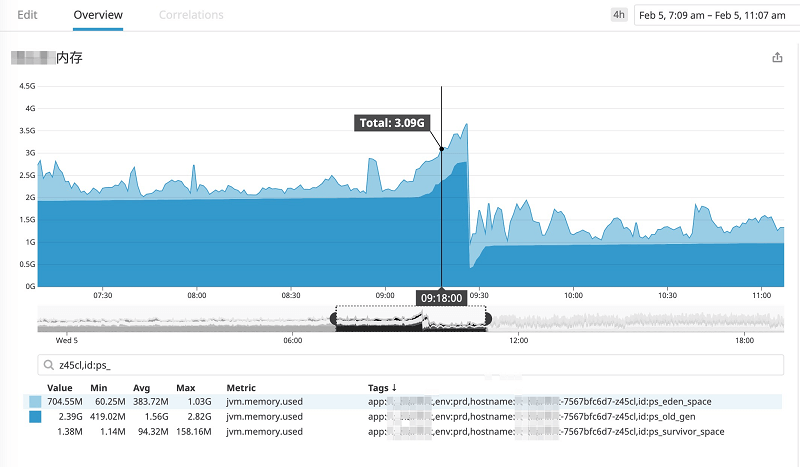This screenshot has width=800, height=467.
Task: Sort legend by the Value column
Action: [x=60, y=387]
